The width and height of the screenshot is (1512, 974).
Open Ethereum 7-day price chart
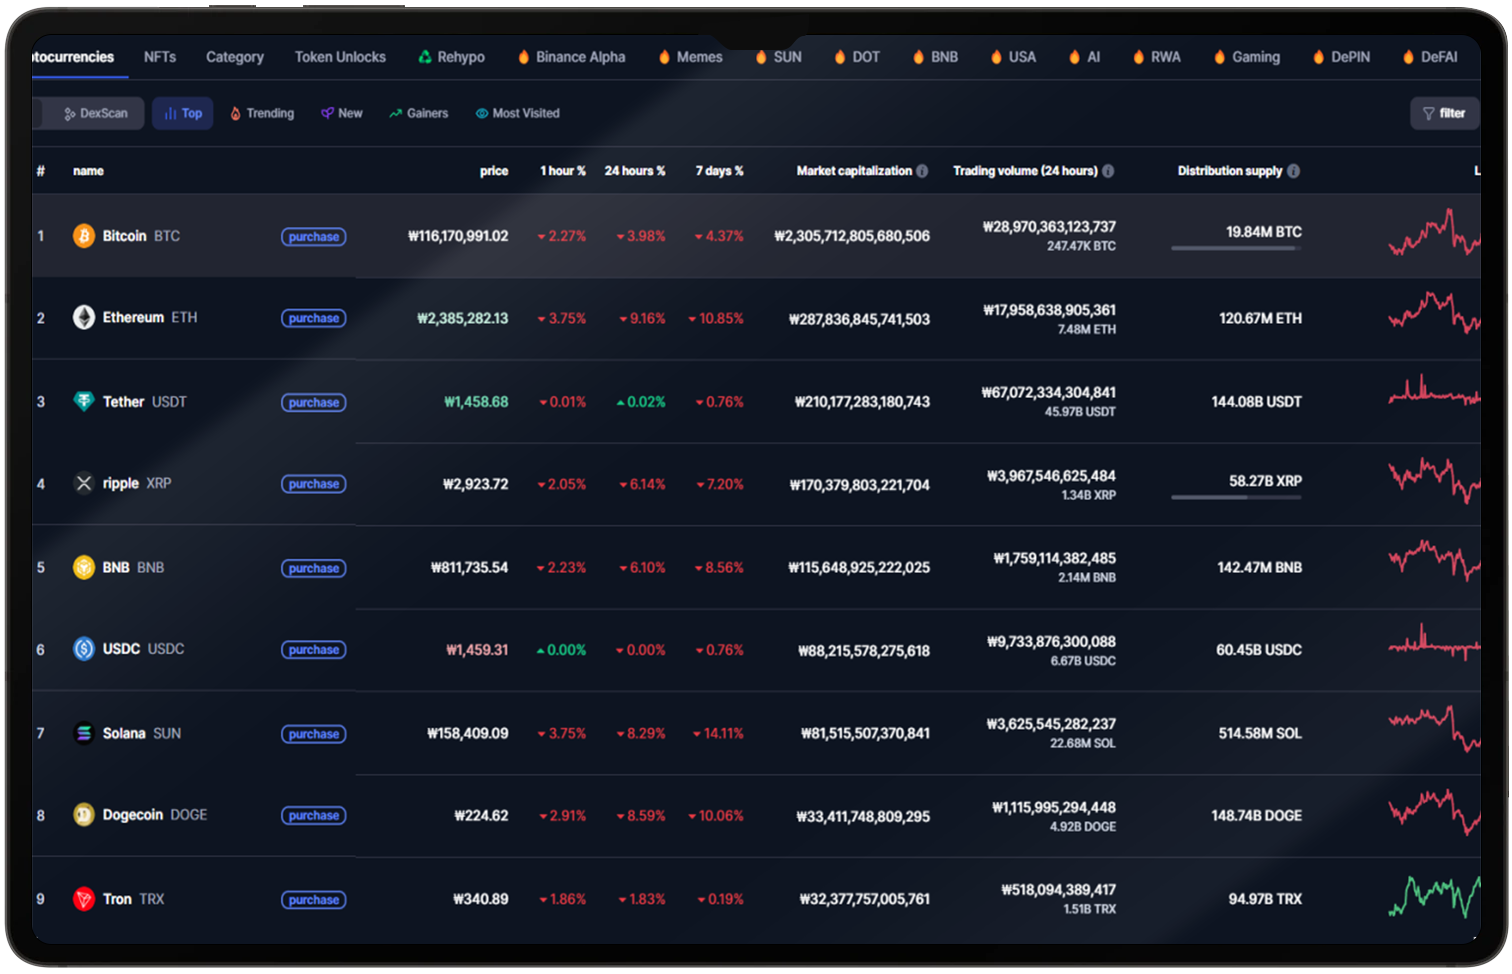1434,313
